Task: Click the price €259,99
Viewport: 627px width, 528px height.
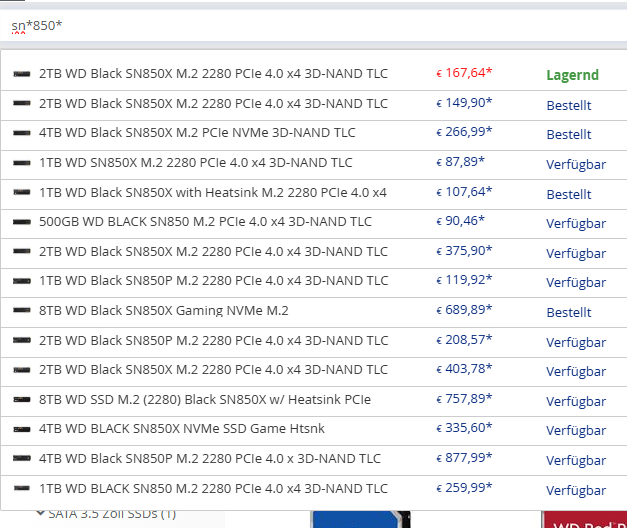Action: [464, 488]
